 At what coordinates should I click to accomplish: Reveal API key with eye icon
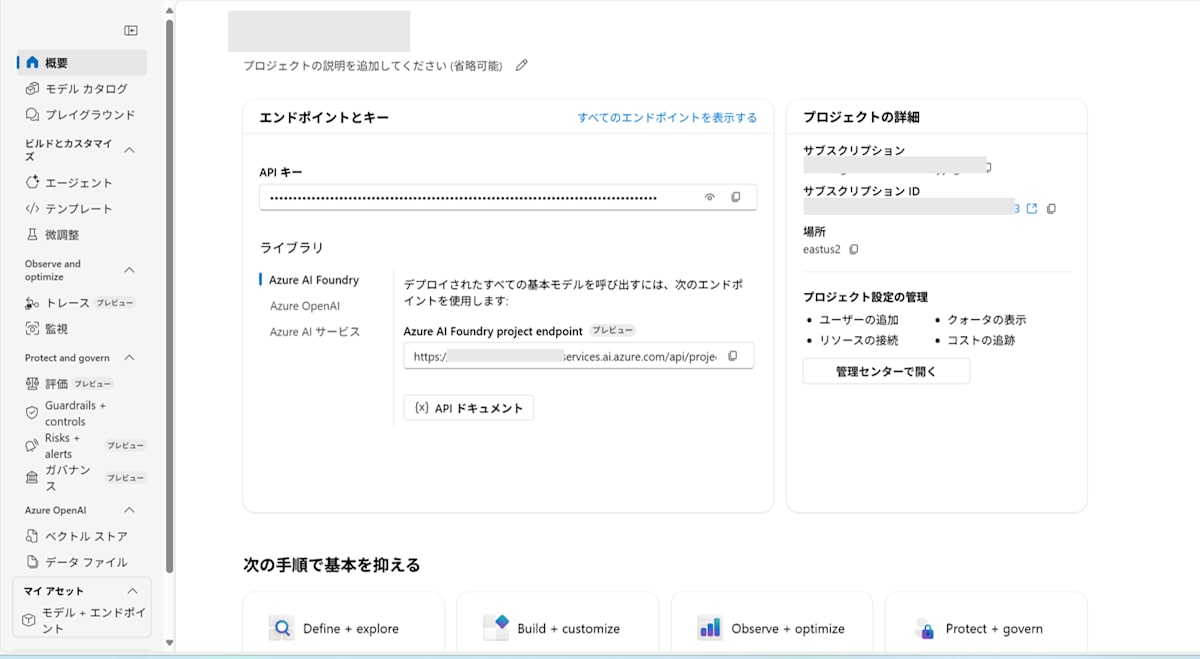click(x=710, y=198)
